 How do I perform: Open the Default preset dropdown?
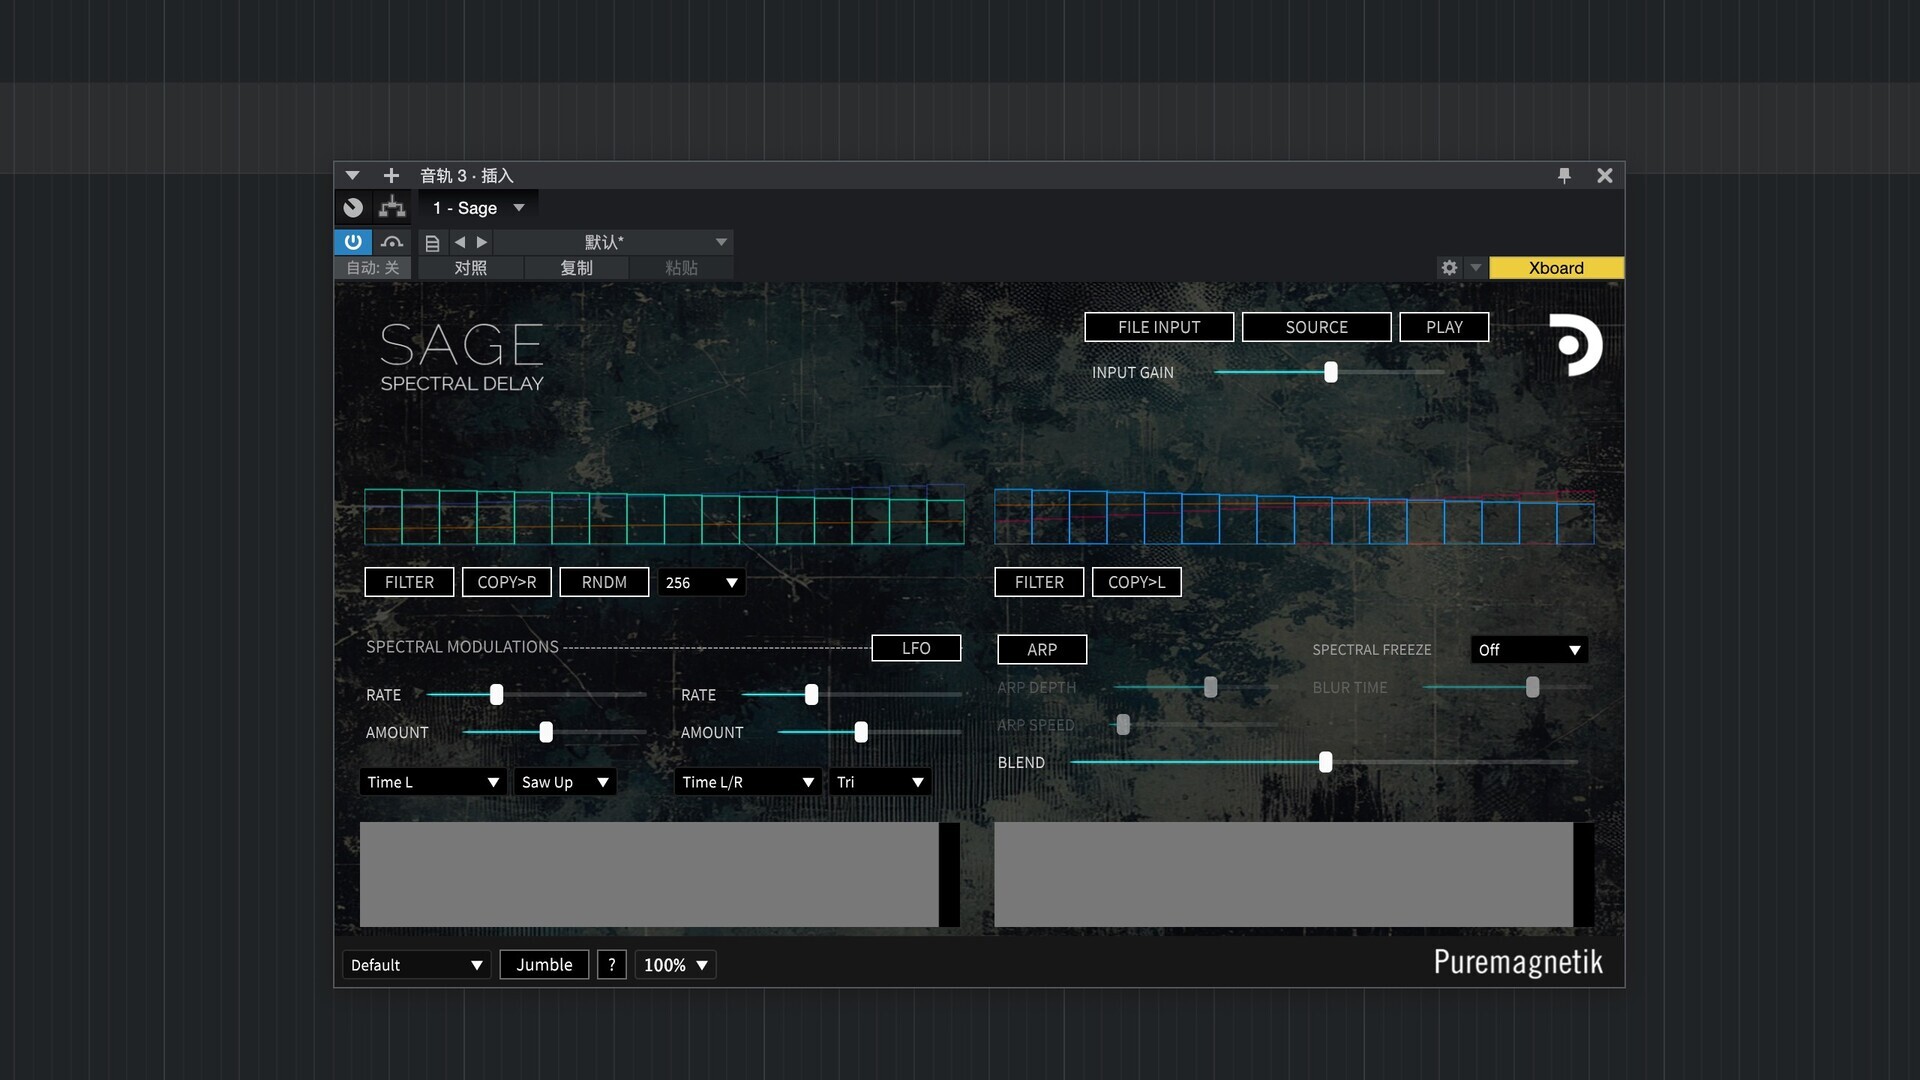(x=416, y=965)
